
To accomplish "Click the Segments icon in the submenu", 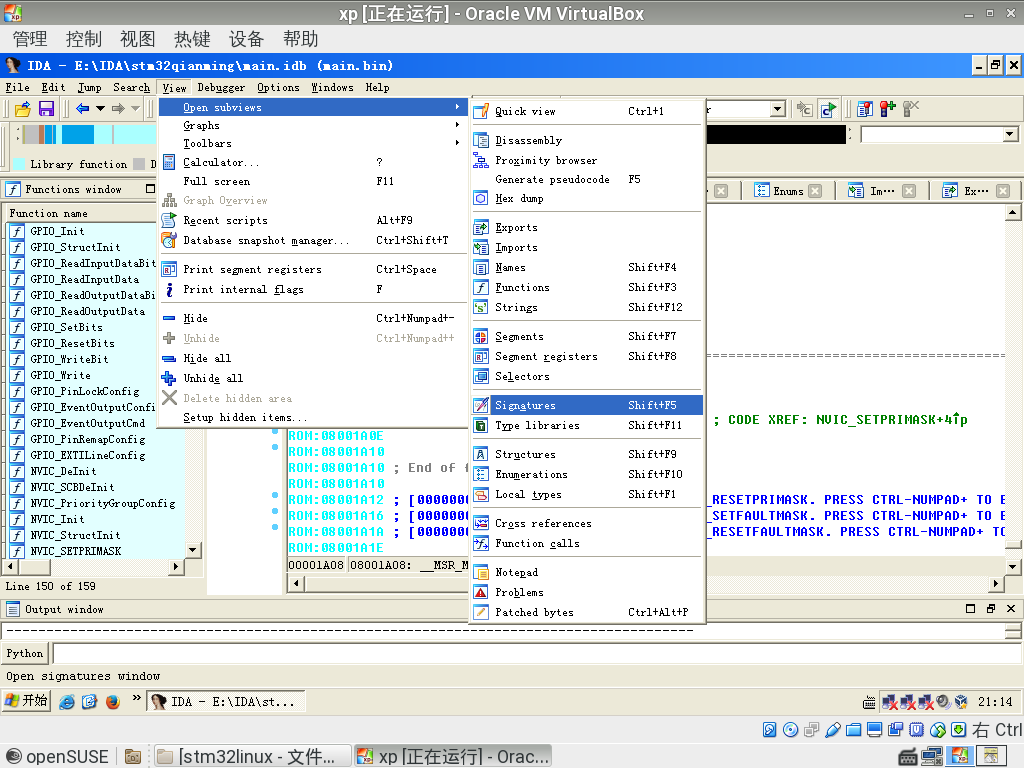I will [481, 336].
